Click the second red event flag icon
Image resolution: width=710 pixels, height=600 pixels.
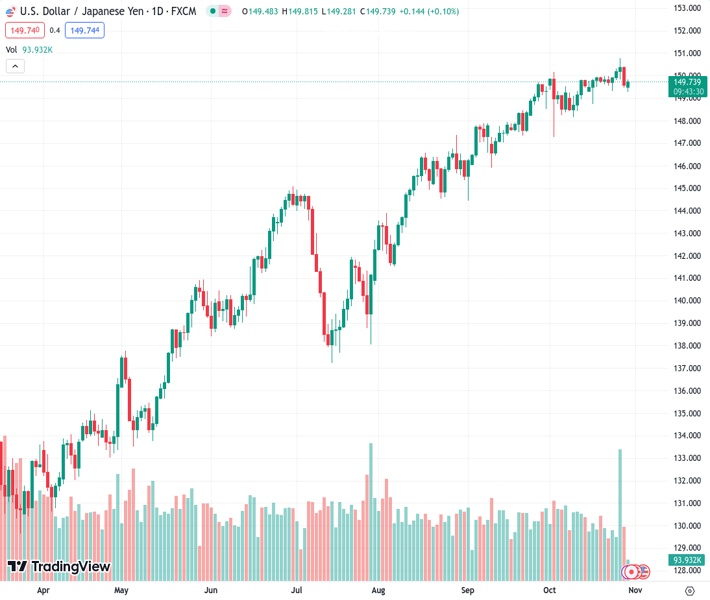[x=644, y=571]
